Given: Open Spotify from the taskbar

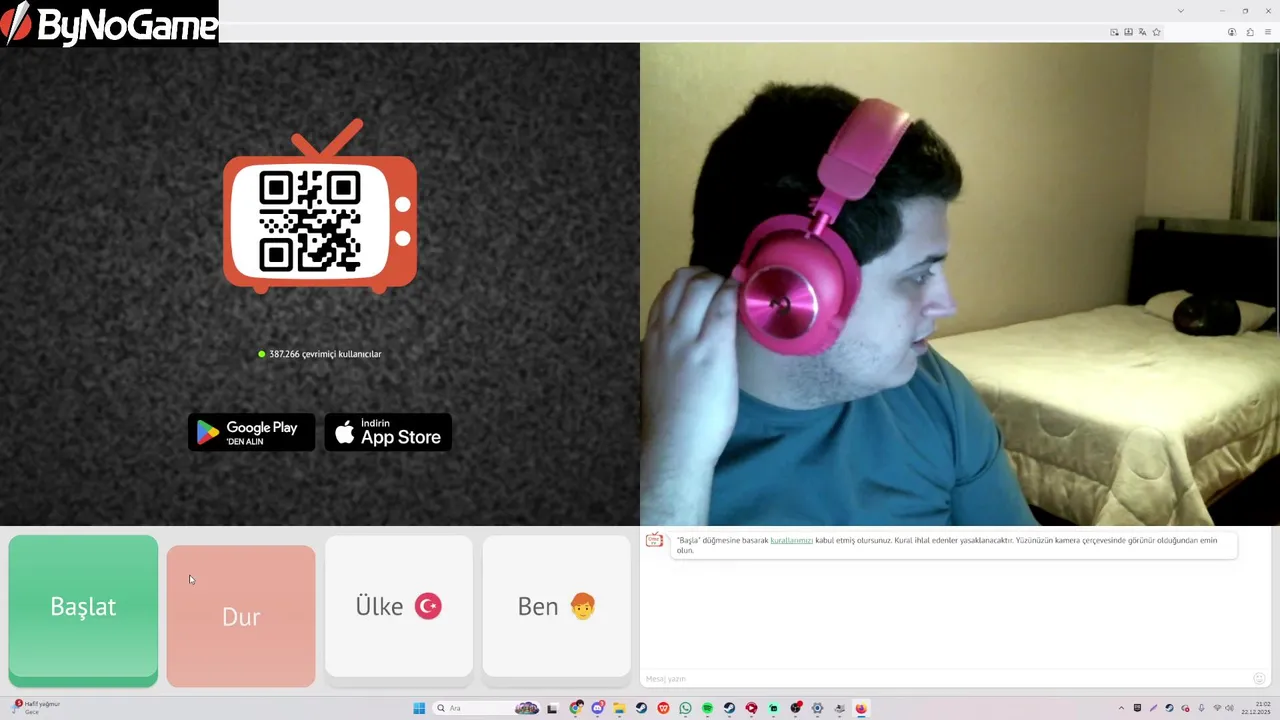Looking at the screenshot, I should pyautogui.click(x=707, y=708).
